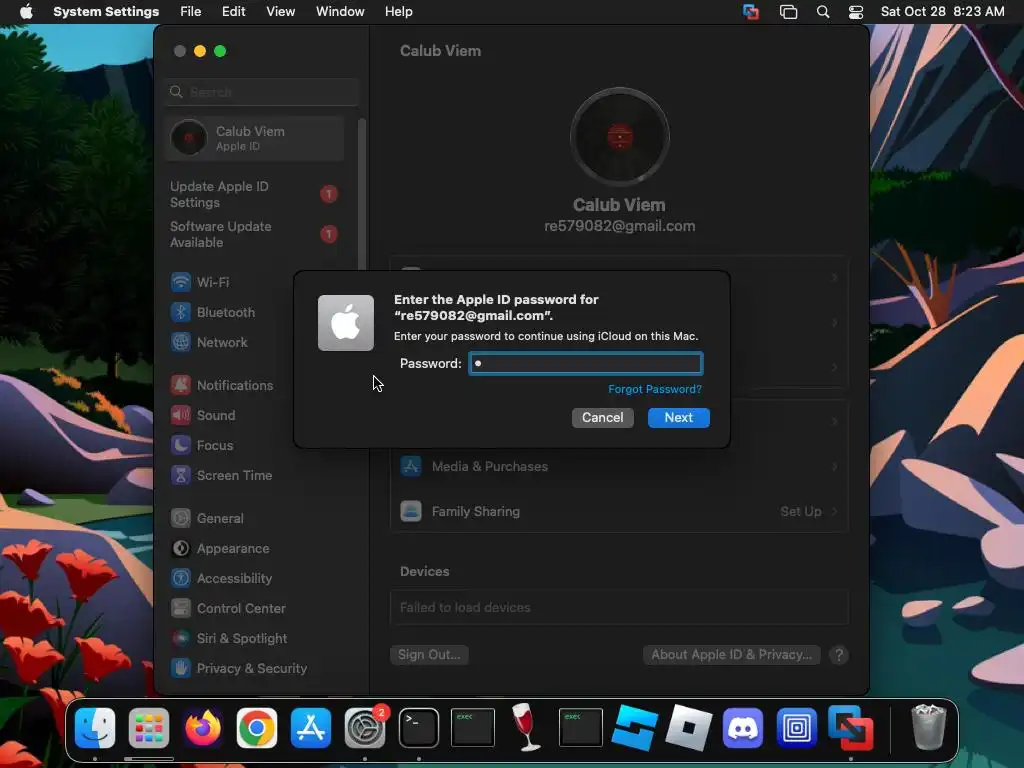Open Siri & Spotlight icon

click(x=181, y=639)
